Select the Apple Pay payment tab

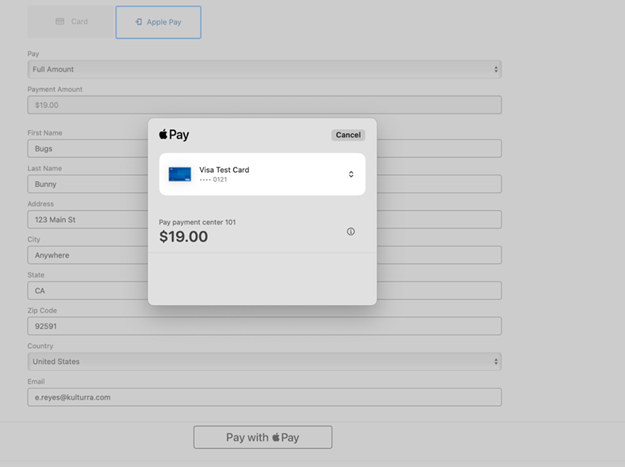[x=158, y=21]
